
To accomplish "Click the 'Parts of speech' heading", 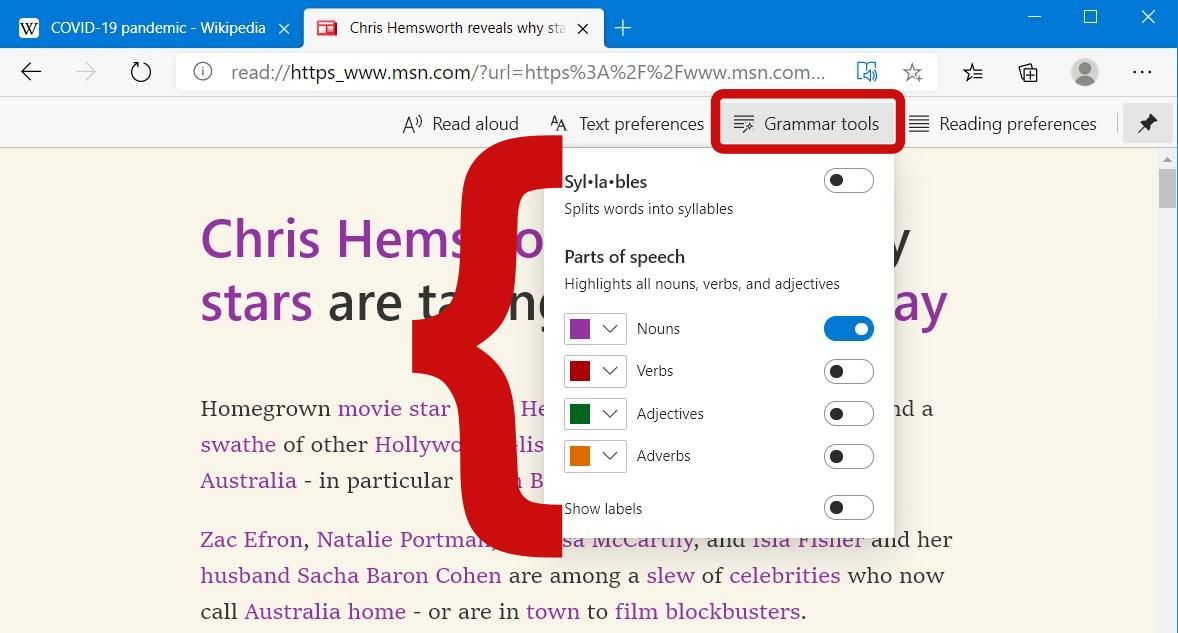I will pos(624,257).
